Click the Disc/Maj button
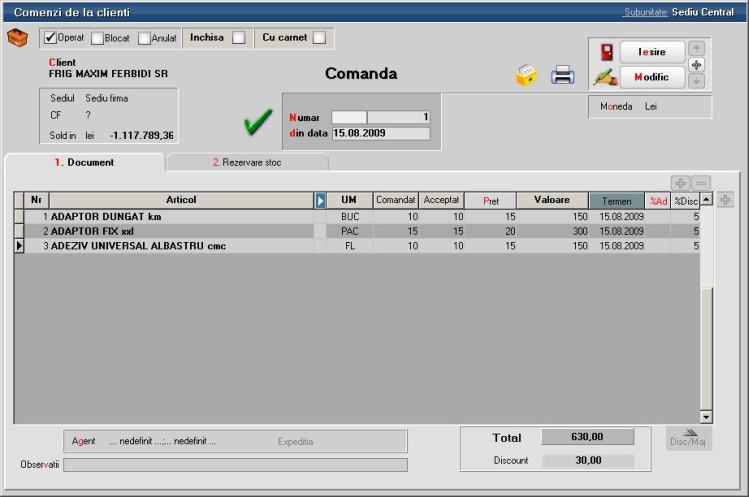 click(688, 437)
